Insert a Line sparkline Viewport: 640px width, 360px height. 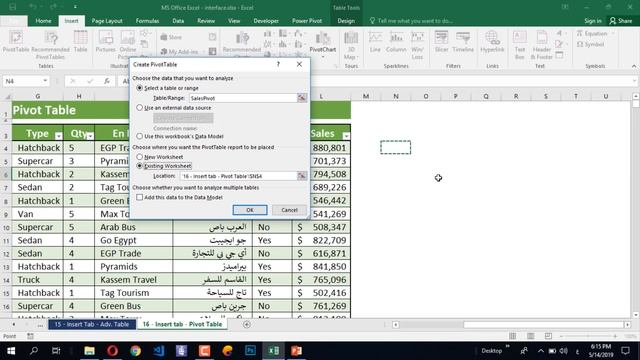click(375, 42)
